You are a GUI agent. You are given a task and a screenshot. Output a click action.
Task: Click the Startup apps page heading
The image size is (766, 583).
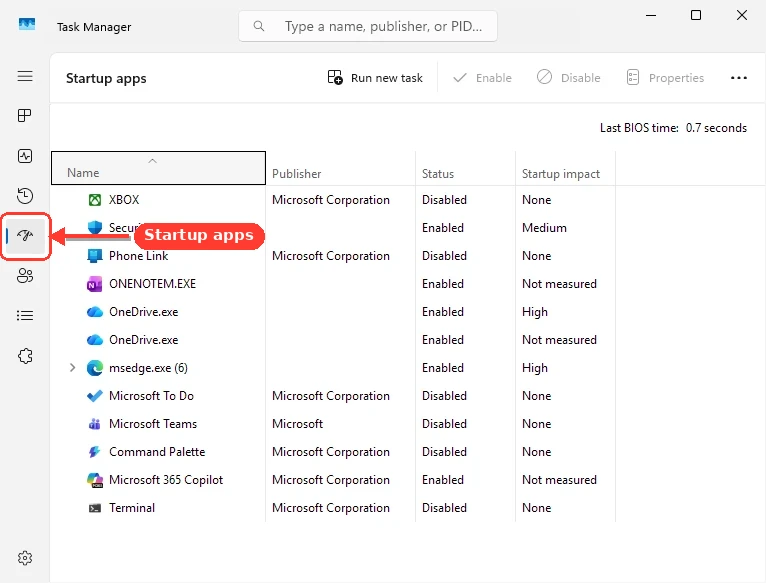click(x=106, y=78)
